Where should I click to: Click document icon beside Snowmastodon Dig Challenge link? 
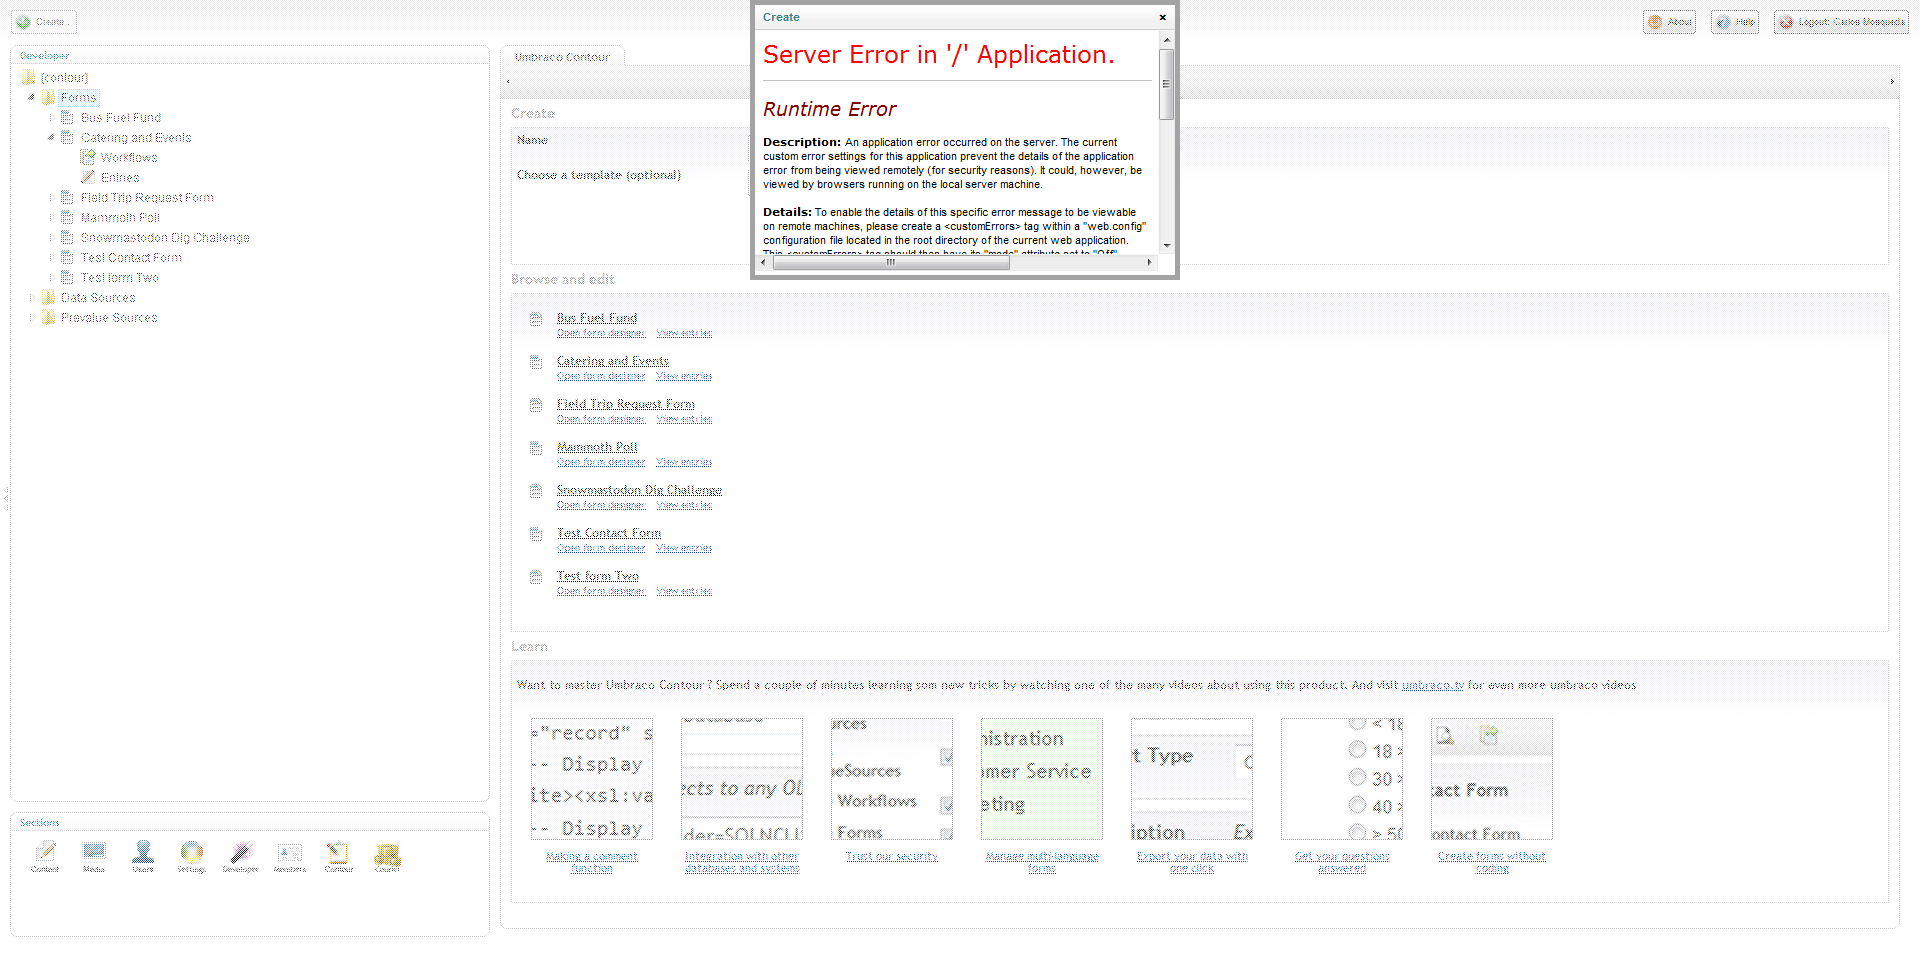536,491
